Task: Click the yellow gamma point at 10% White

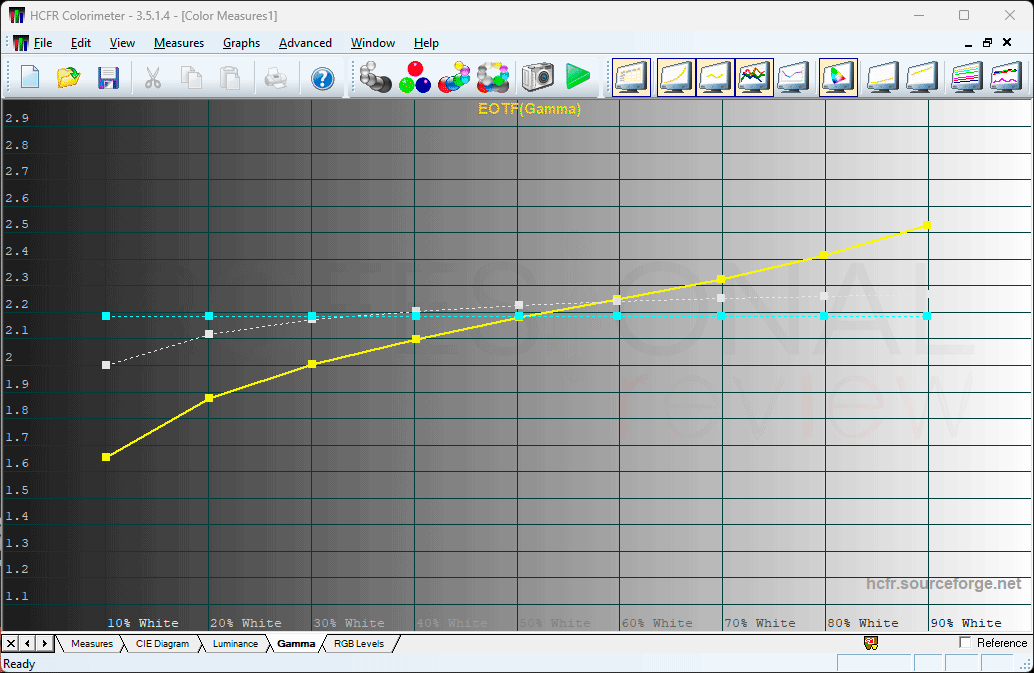Action: [x=106, y=457]
